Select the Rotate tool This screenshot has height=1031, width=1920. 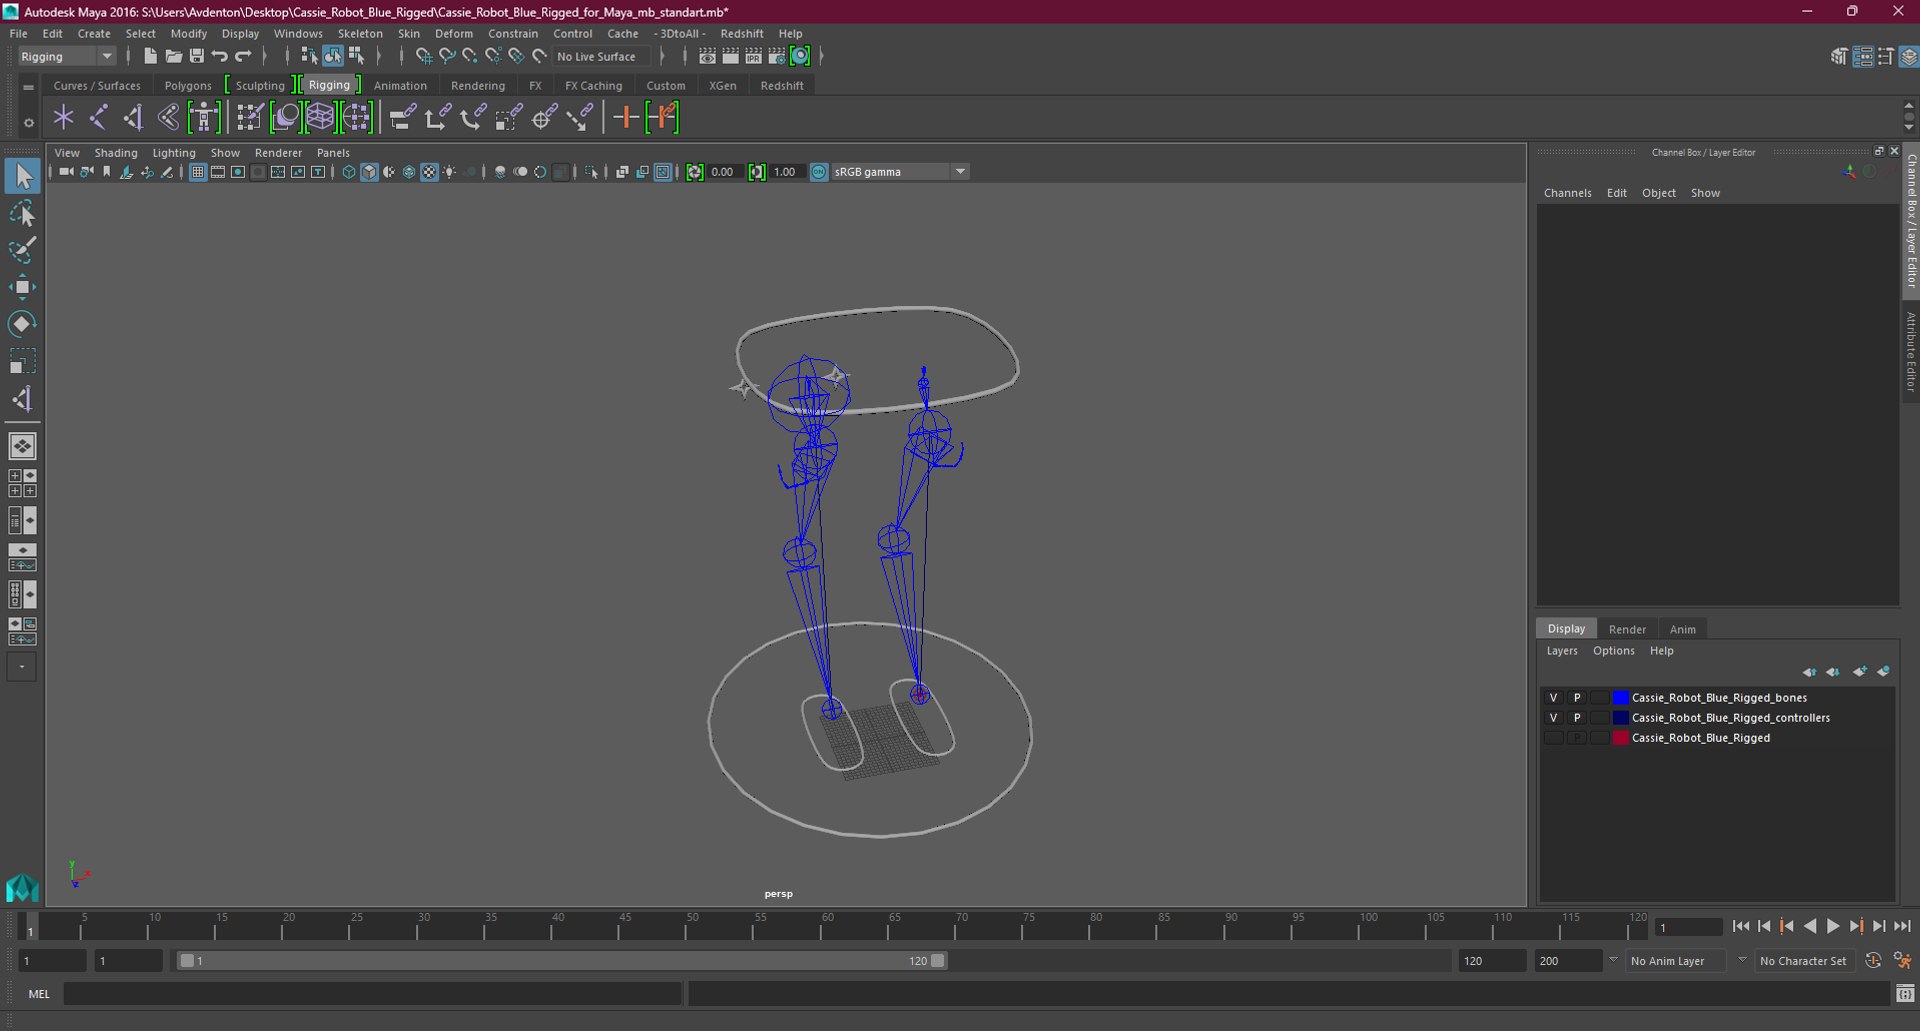(22, 324)
